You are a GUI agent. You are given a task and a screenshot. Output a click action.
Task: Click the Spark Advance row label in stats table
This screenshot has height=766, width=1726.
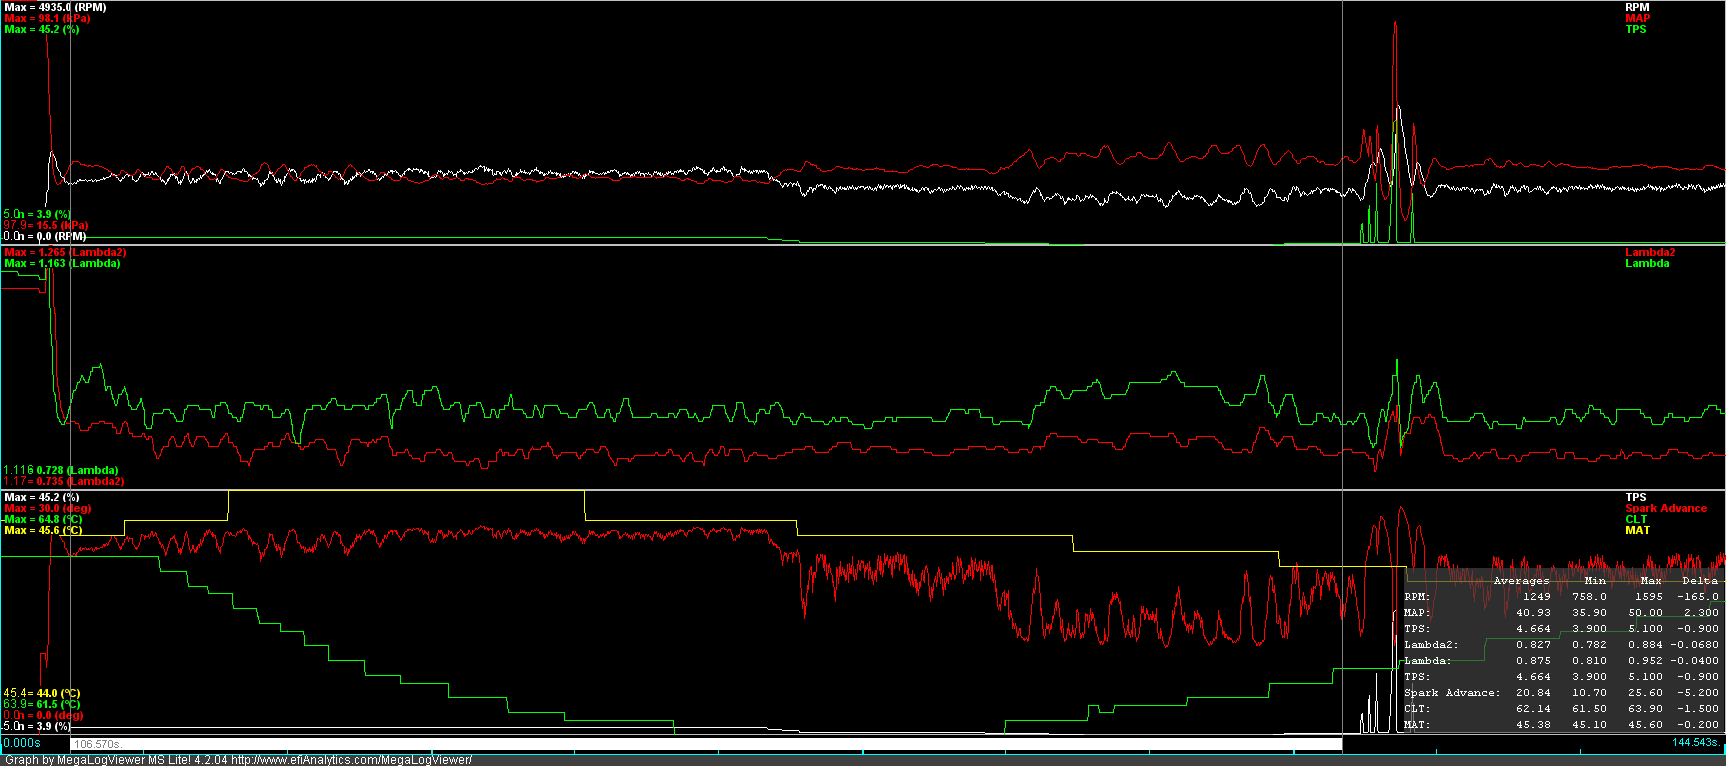click(x=1452, y=692)
